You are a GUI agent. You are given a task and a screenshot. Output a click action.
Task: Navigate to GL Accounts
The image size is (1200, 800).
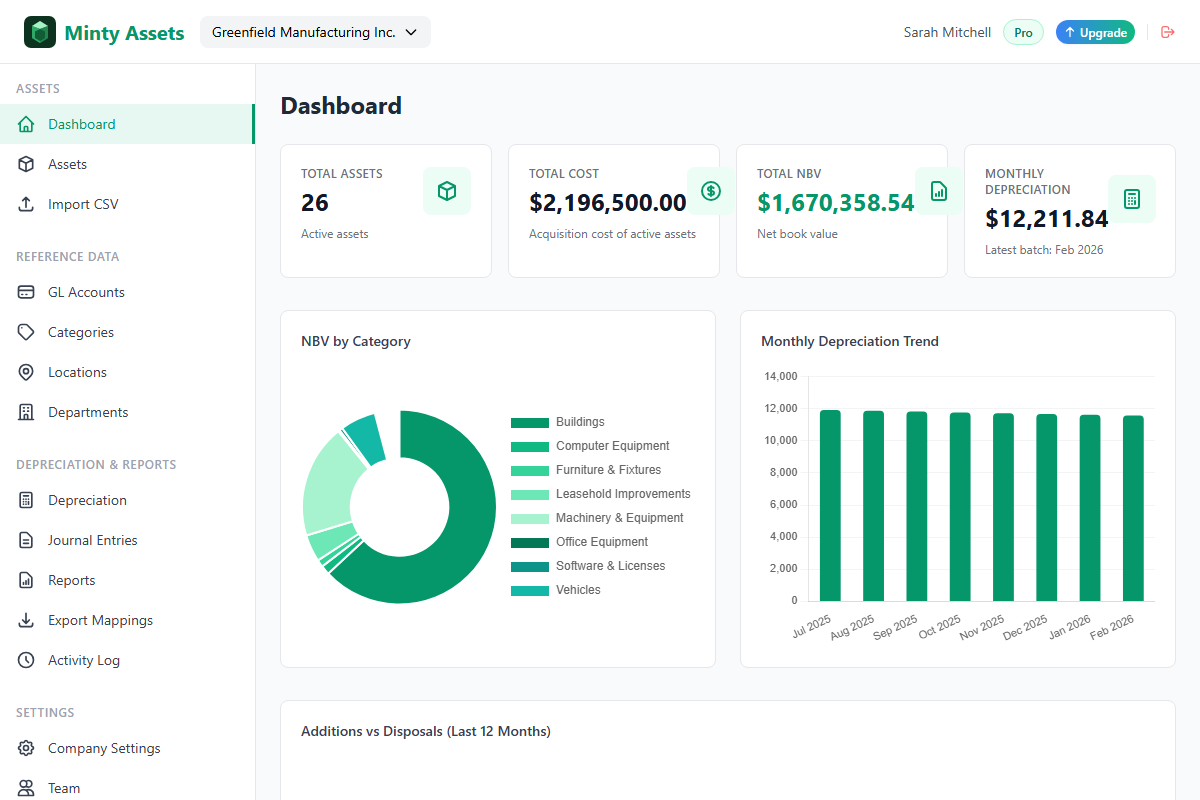coord(127,292)
